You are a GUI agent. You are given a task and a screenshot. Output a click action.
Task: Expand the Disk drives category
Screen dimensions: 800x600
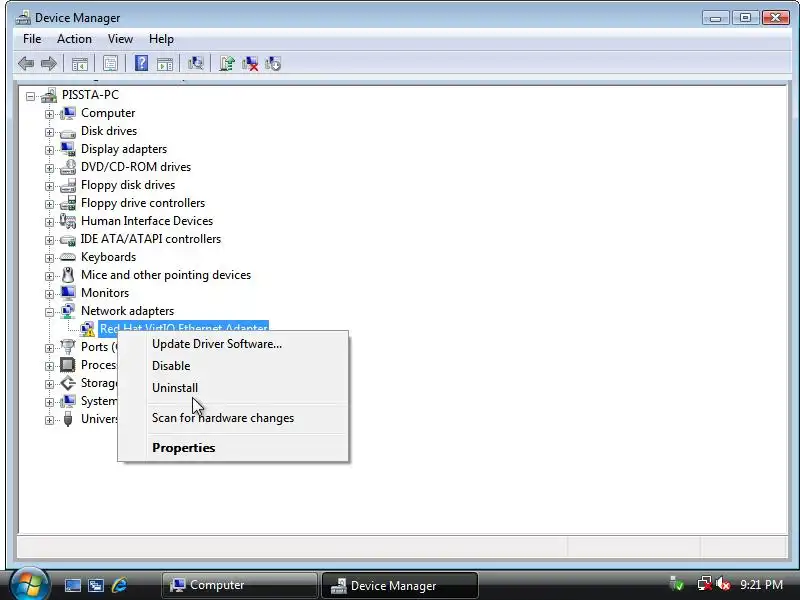point(49,132)
